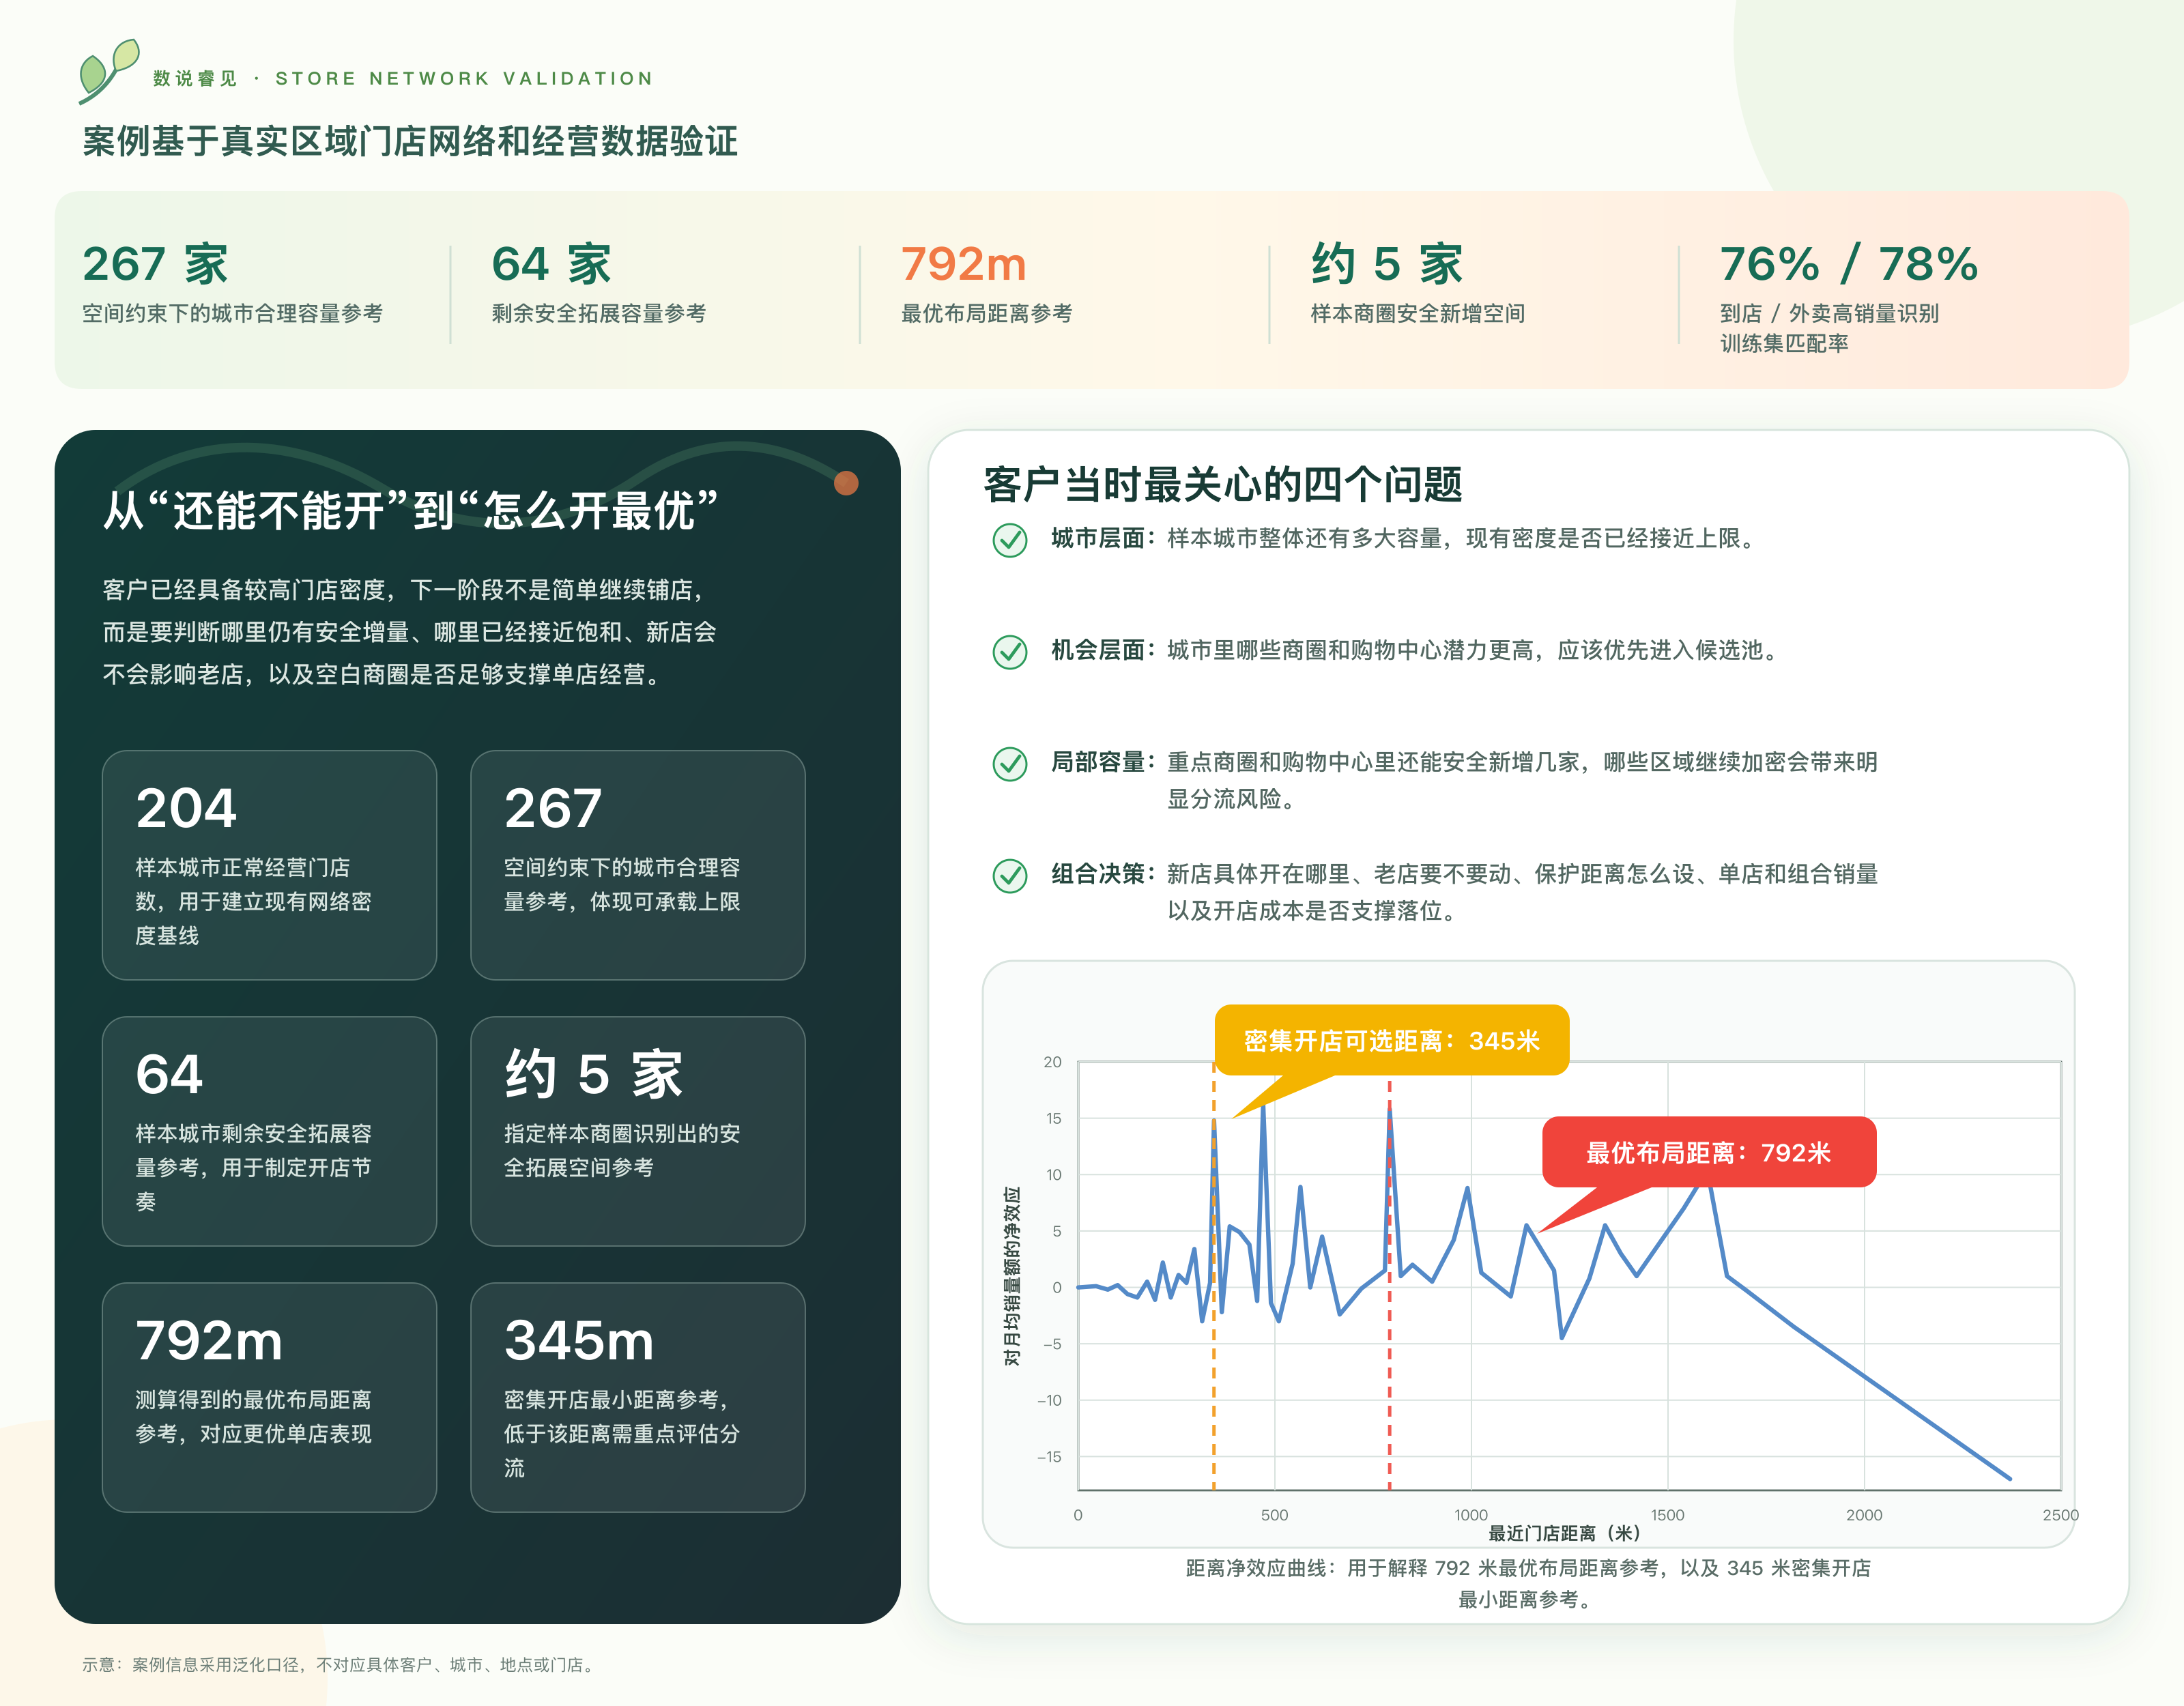Click the 267 家 figure in the top summary banner

pos(156,264)
